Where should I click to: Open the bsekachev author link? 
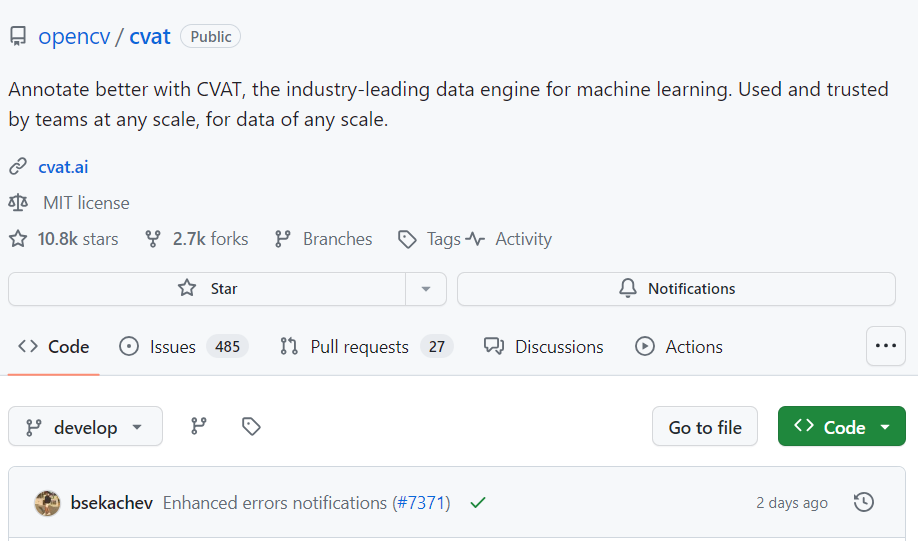click(x=112, y=503)
